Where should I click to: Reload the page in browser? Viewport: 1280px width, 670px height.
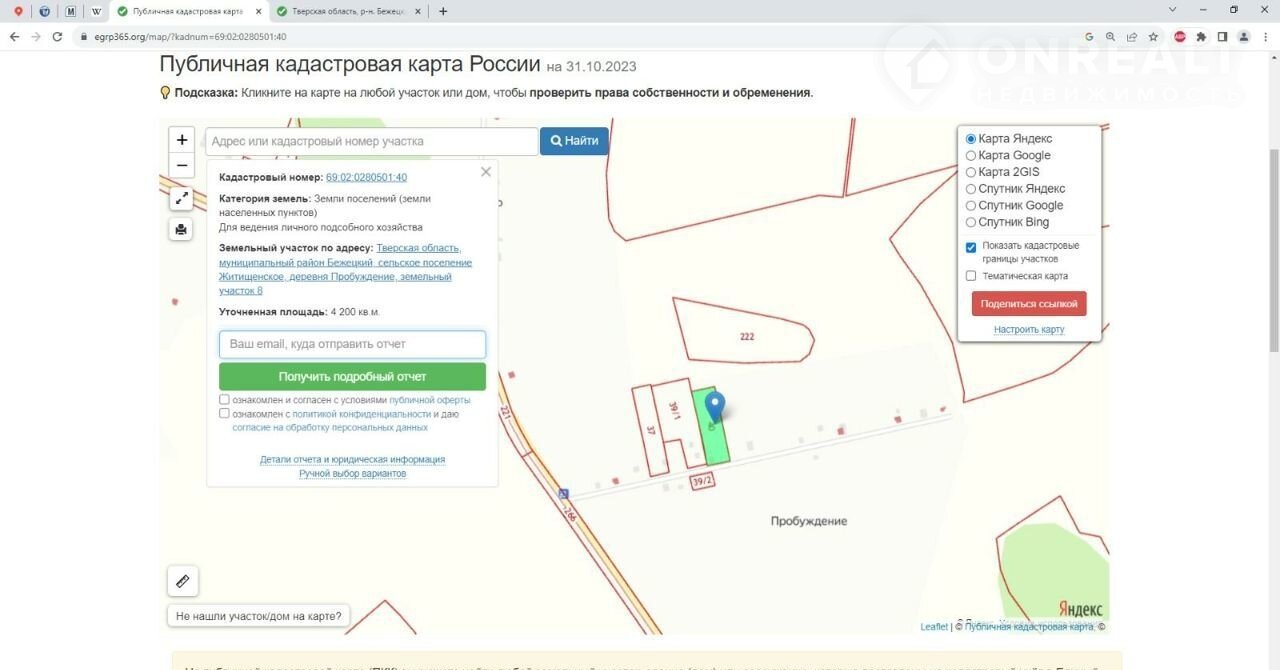point(57,37)
